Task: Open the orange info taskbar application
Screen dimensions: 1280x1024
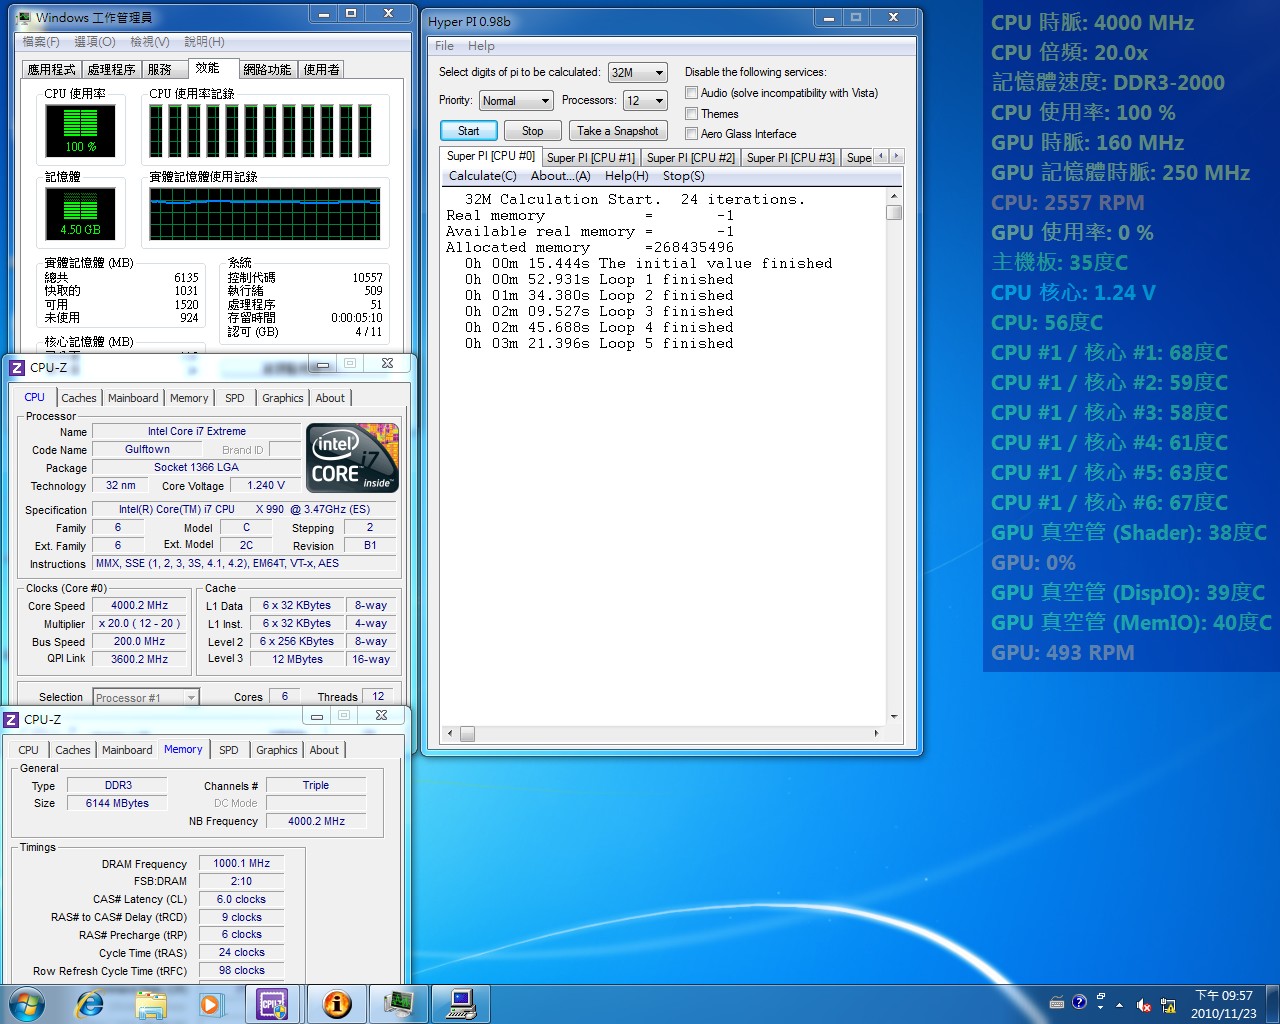Action: click(337, 1003)
